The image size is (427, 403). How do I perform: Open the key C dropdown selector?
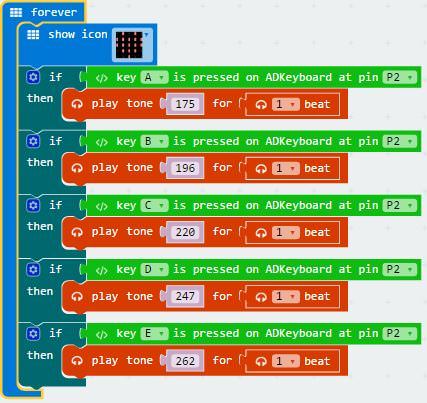click(x=154, y=206)
